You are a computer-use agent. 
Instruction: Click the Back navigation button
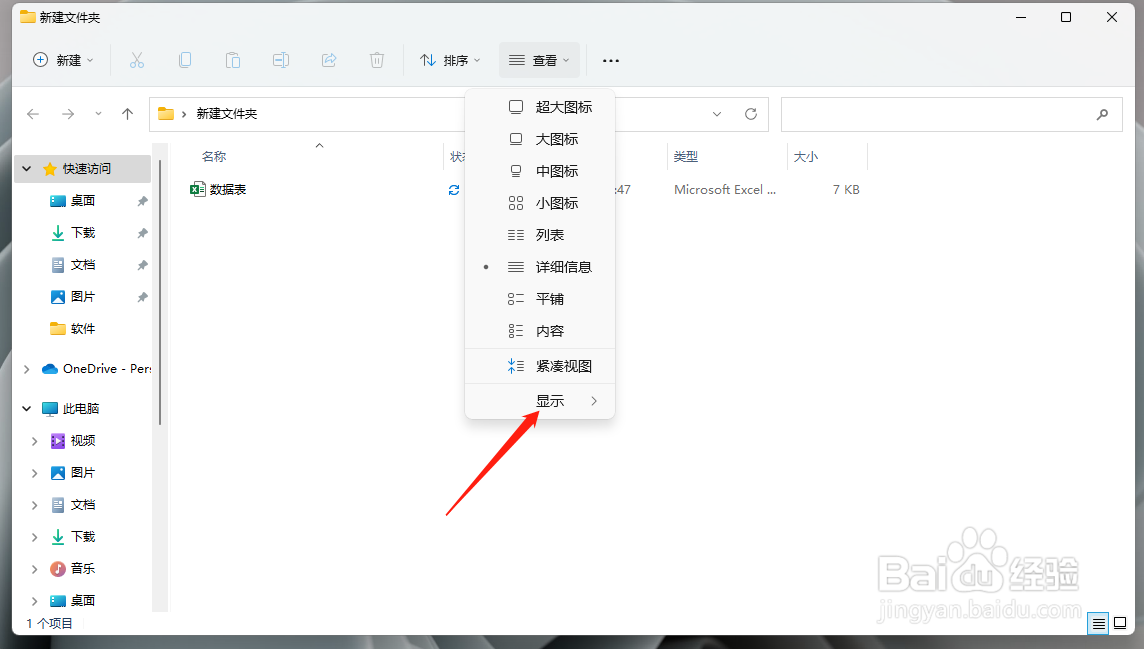(32, 114)
